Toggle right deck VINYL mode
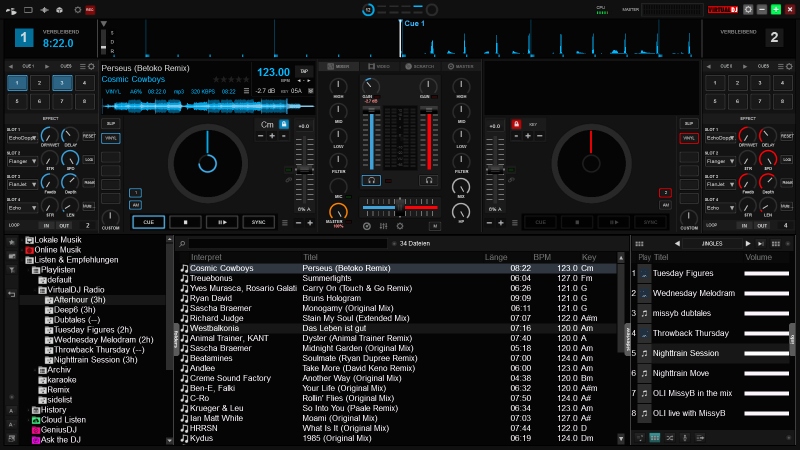 (x=689, y=138)
